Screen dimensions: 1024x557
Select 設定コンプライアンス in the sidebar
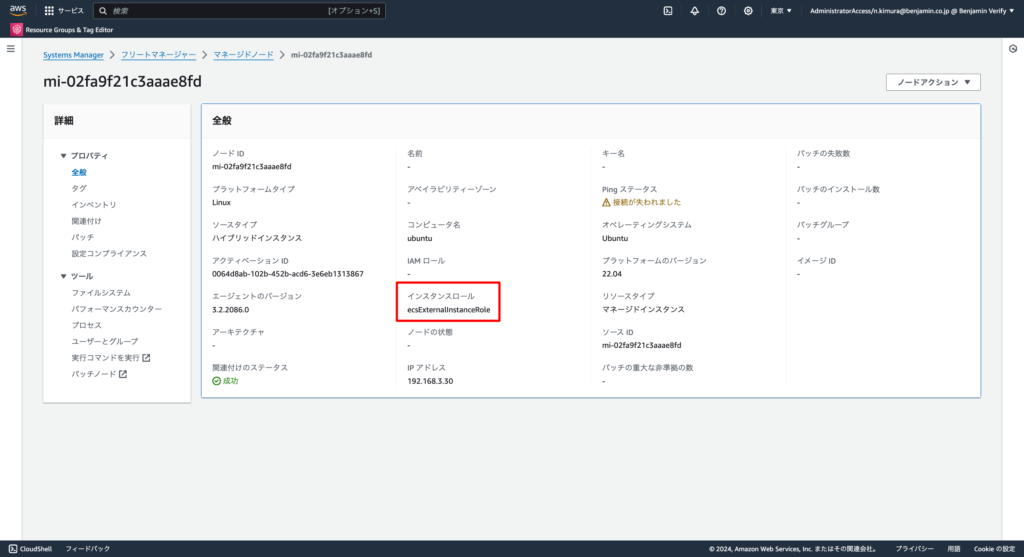[108, 253]
